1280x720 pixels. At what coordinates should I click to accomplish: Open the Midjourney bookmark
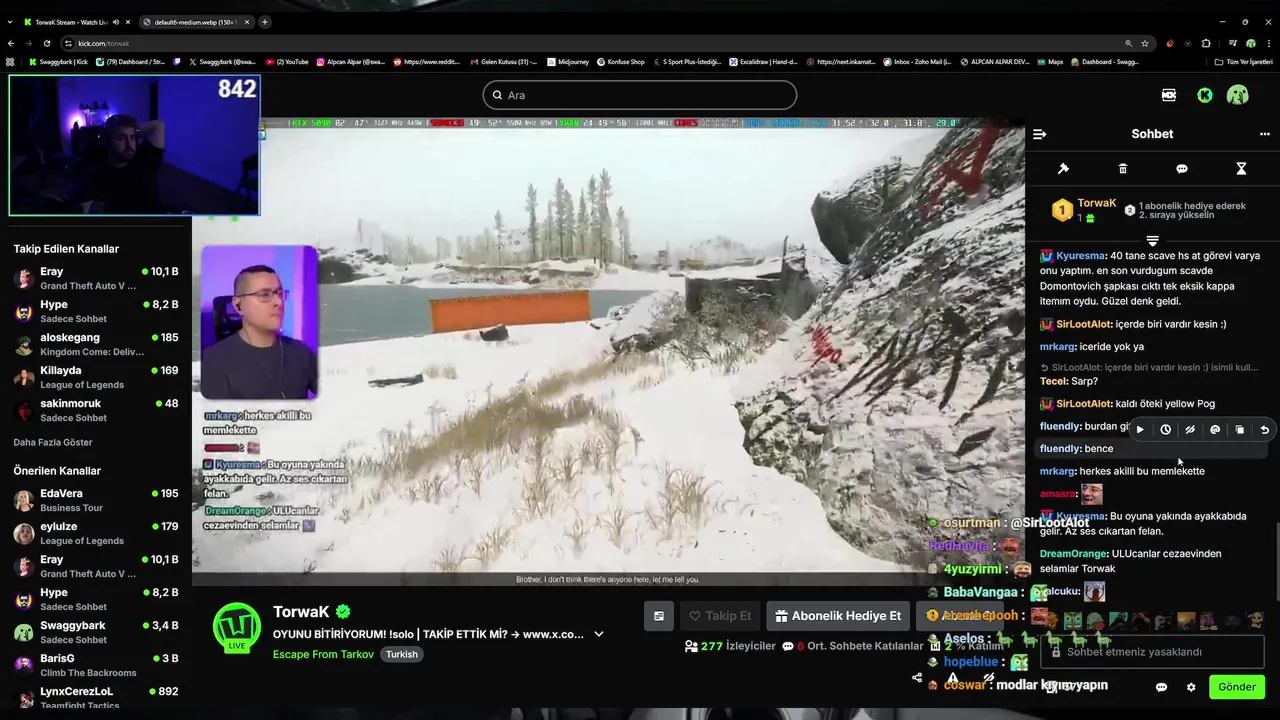(567, 62)
